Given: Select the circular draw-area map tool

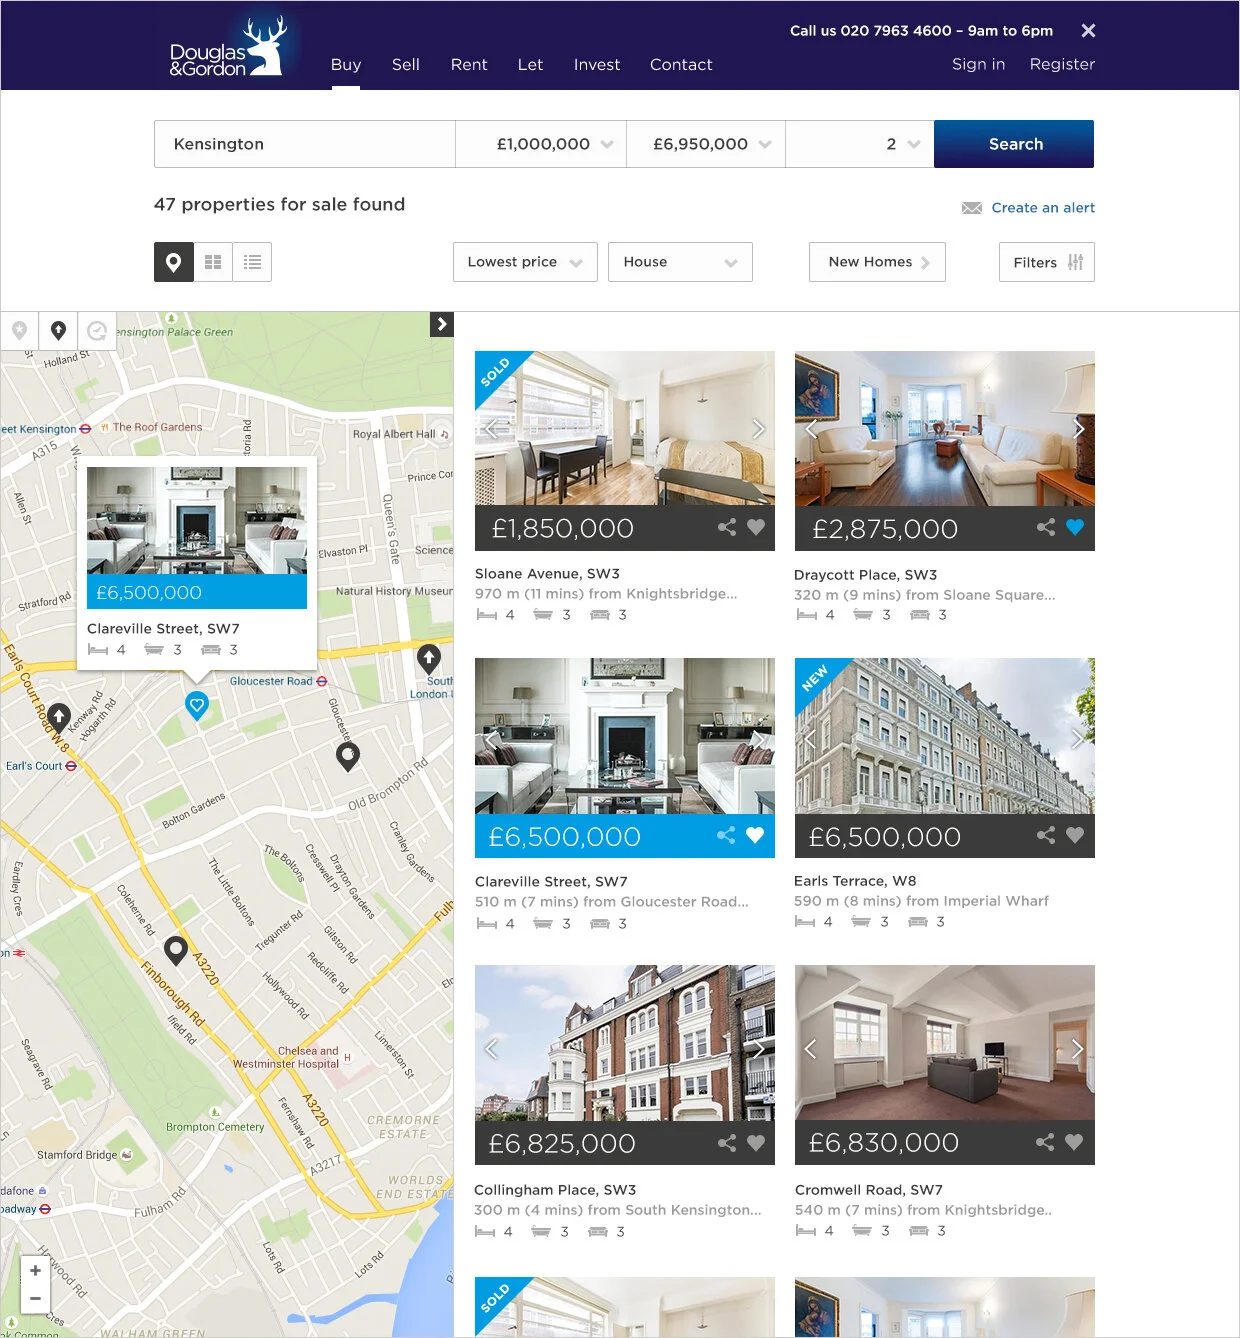Looking at the screenshot, I should click(x=97, y=330).
